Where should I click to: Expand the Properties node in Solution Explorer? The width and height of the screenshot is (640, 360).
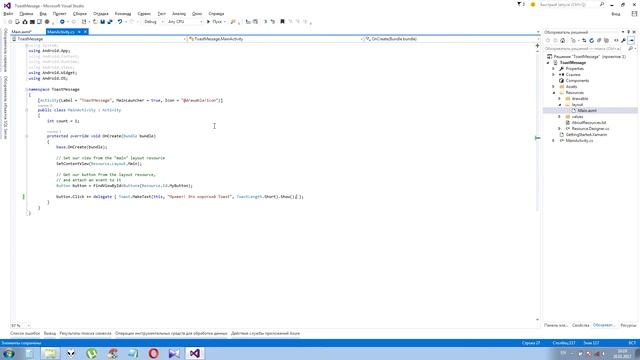click(554, 69)
